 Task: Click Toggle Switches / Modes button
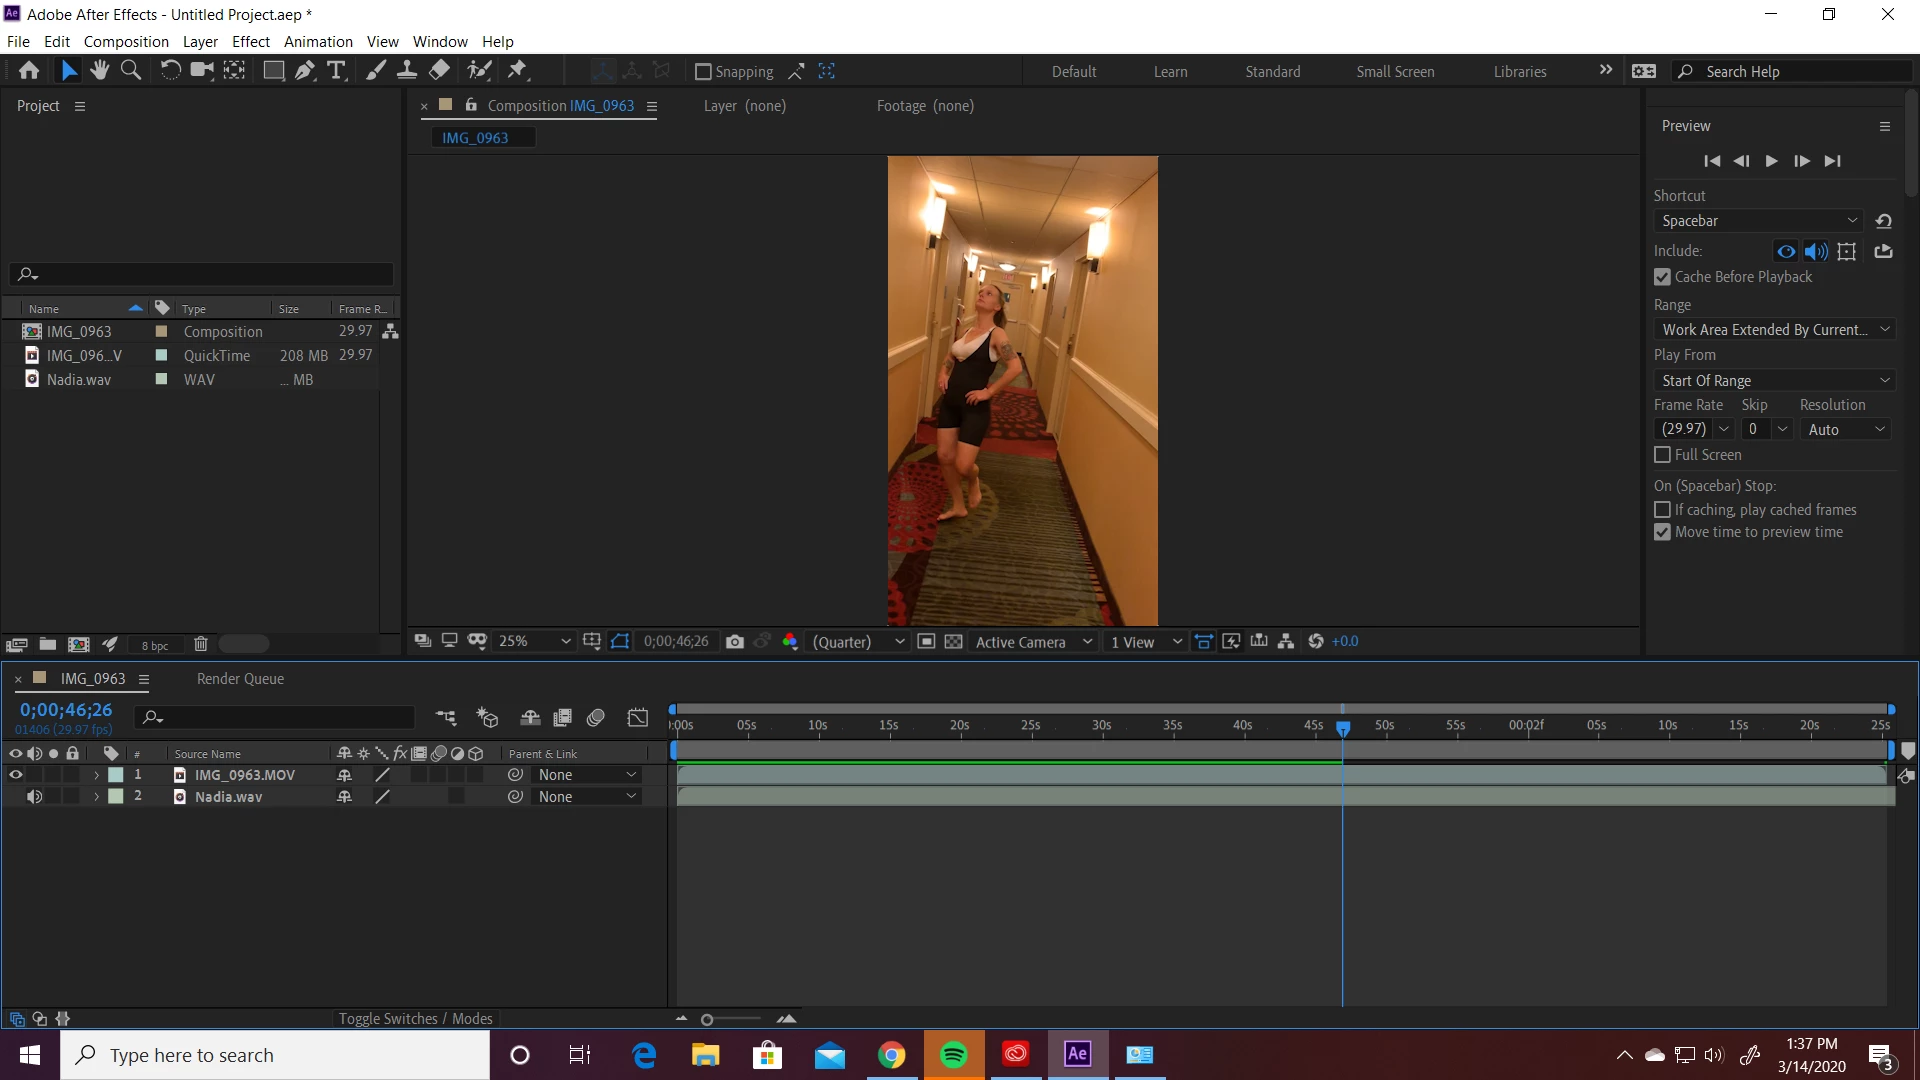tap(415, 1019)
